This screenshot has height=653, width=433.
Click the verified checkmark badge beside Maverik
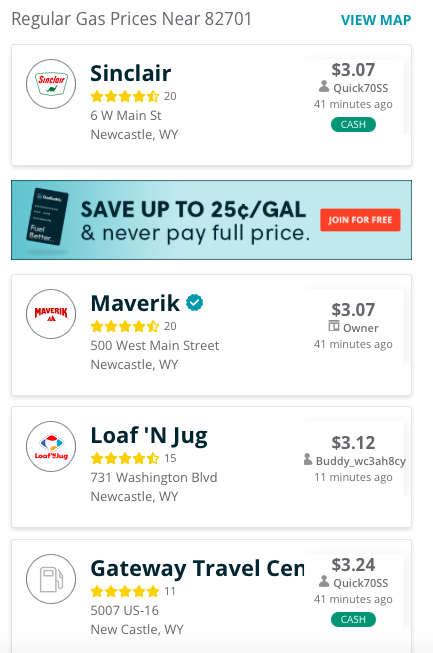(194, 303)
